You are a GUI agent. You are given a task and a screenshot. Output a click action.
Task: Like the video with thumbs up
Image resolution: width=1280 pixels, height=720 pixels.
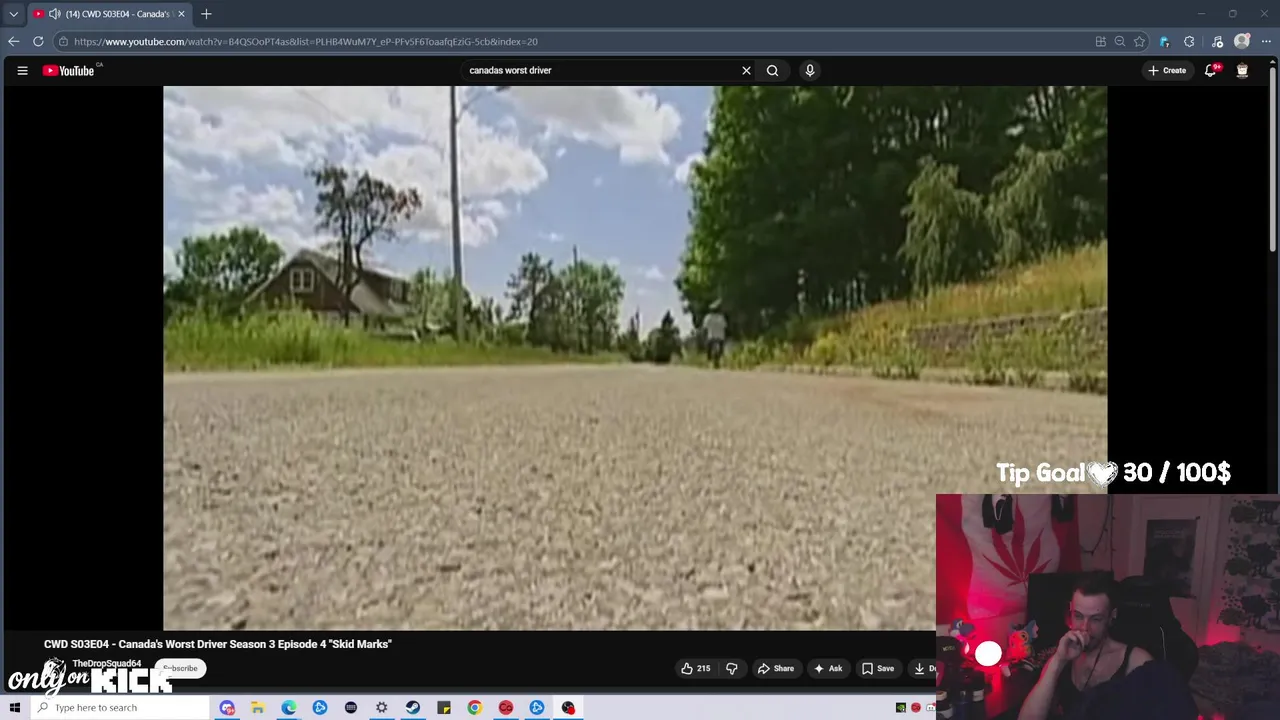click(695, 668)
